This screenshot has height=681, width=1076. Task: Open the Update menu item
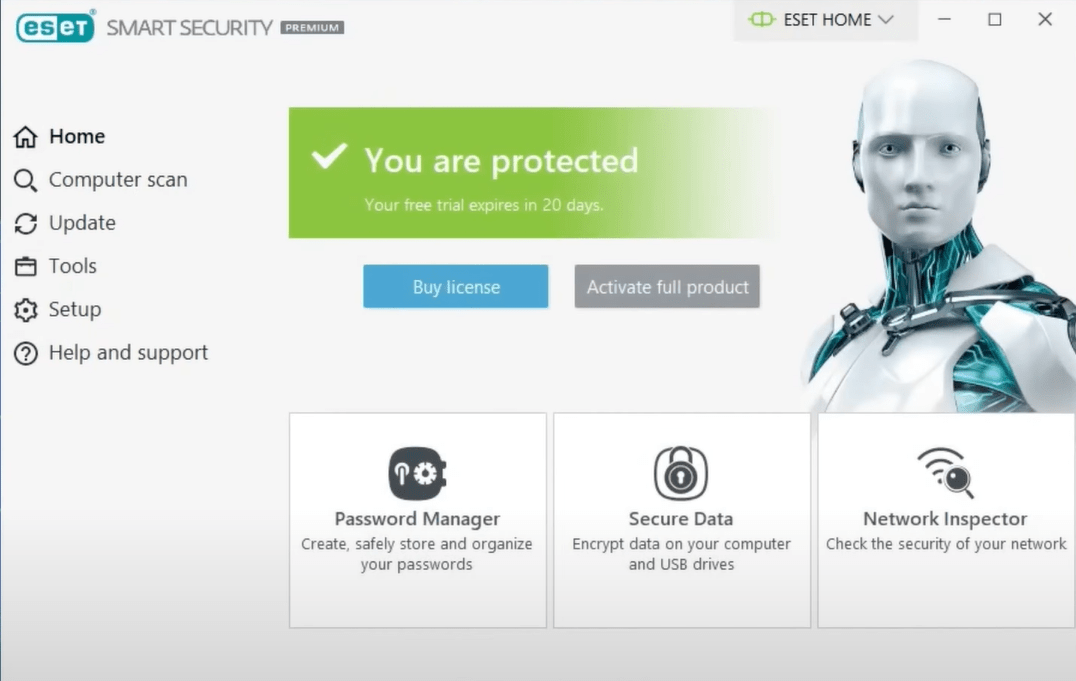click(82, 223)
